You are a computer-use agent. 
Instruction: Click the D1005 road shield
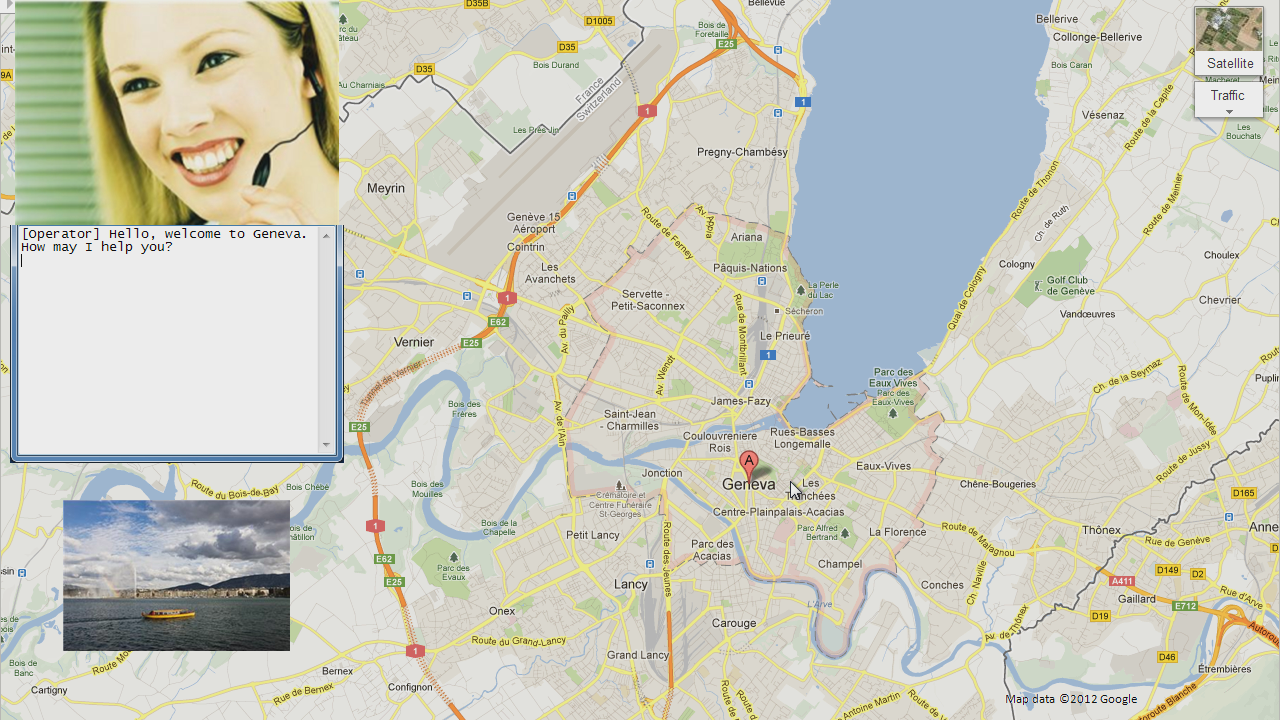(600, 20)
